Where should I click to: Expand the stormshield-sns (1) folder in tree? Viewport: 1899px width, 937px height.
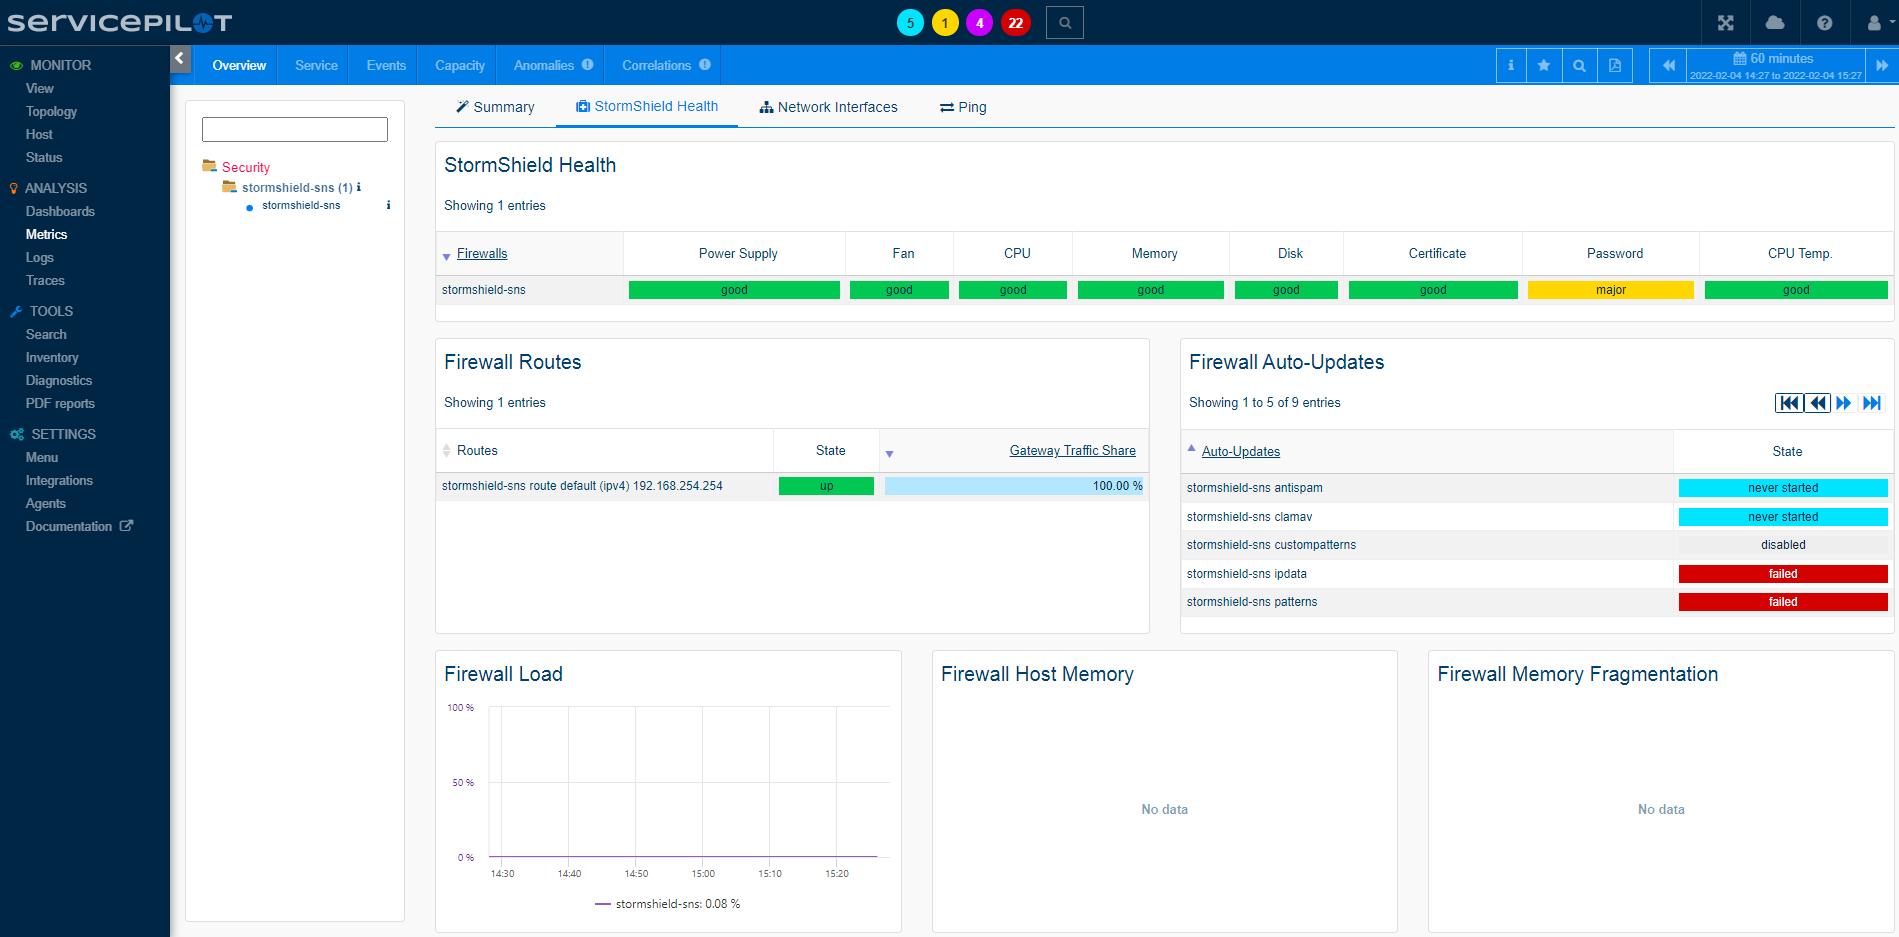[x=296, y=188]
